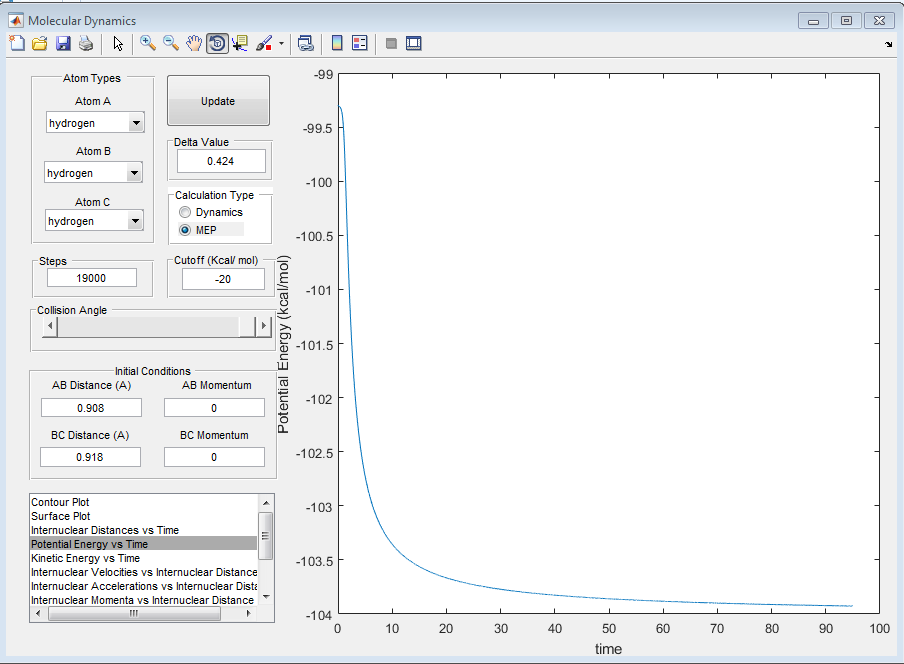Save the figure with the floppy disk icon
904x664 pixels.
click(63, 43)
